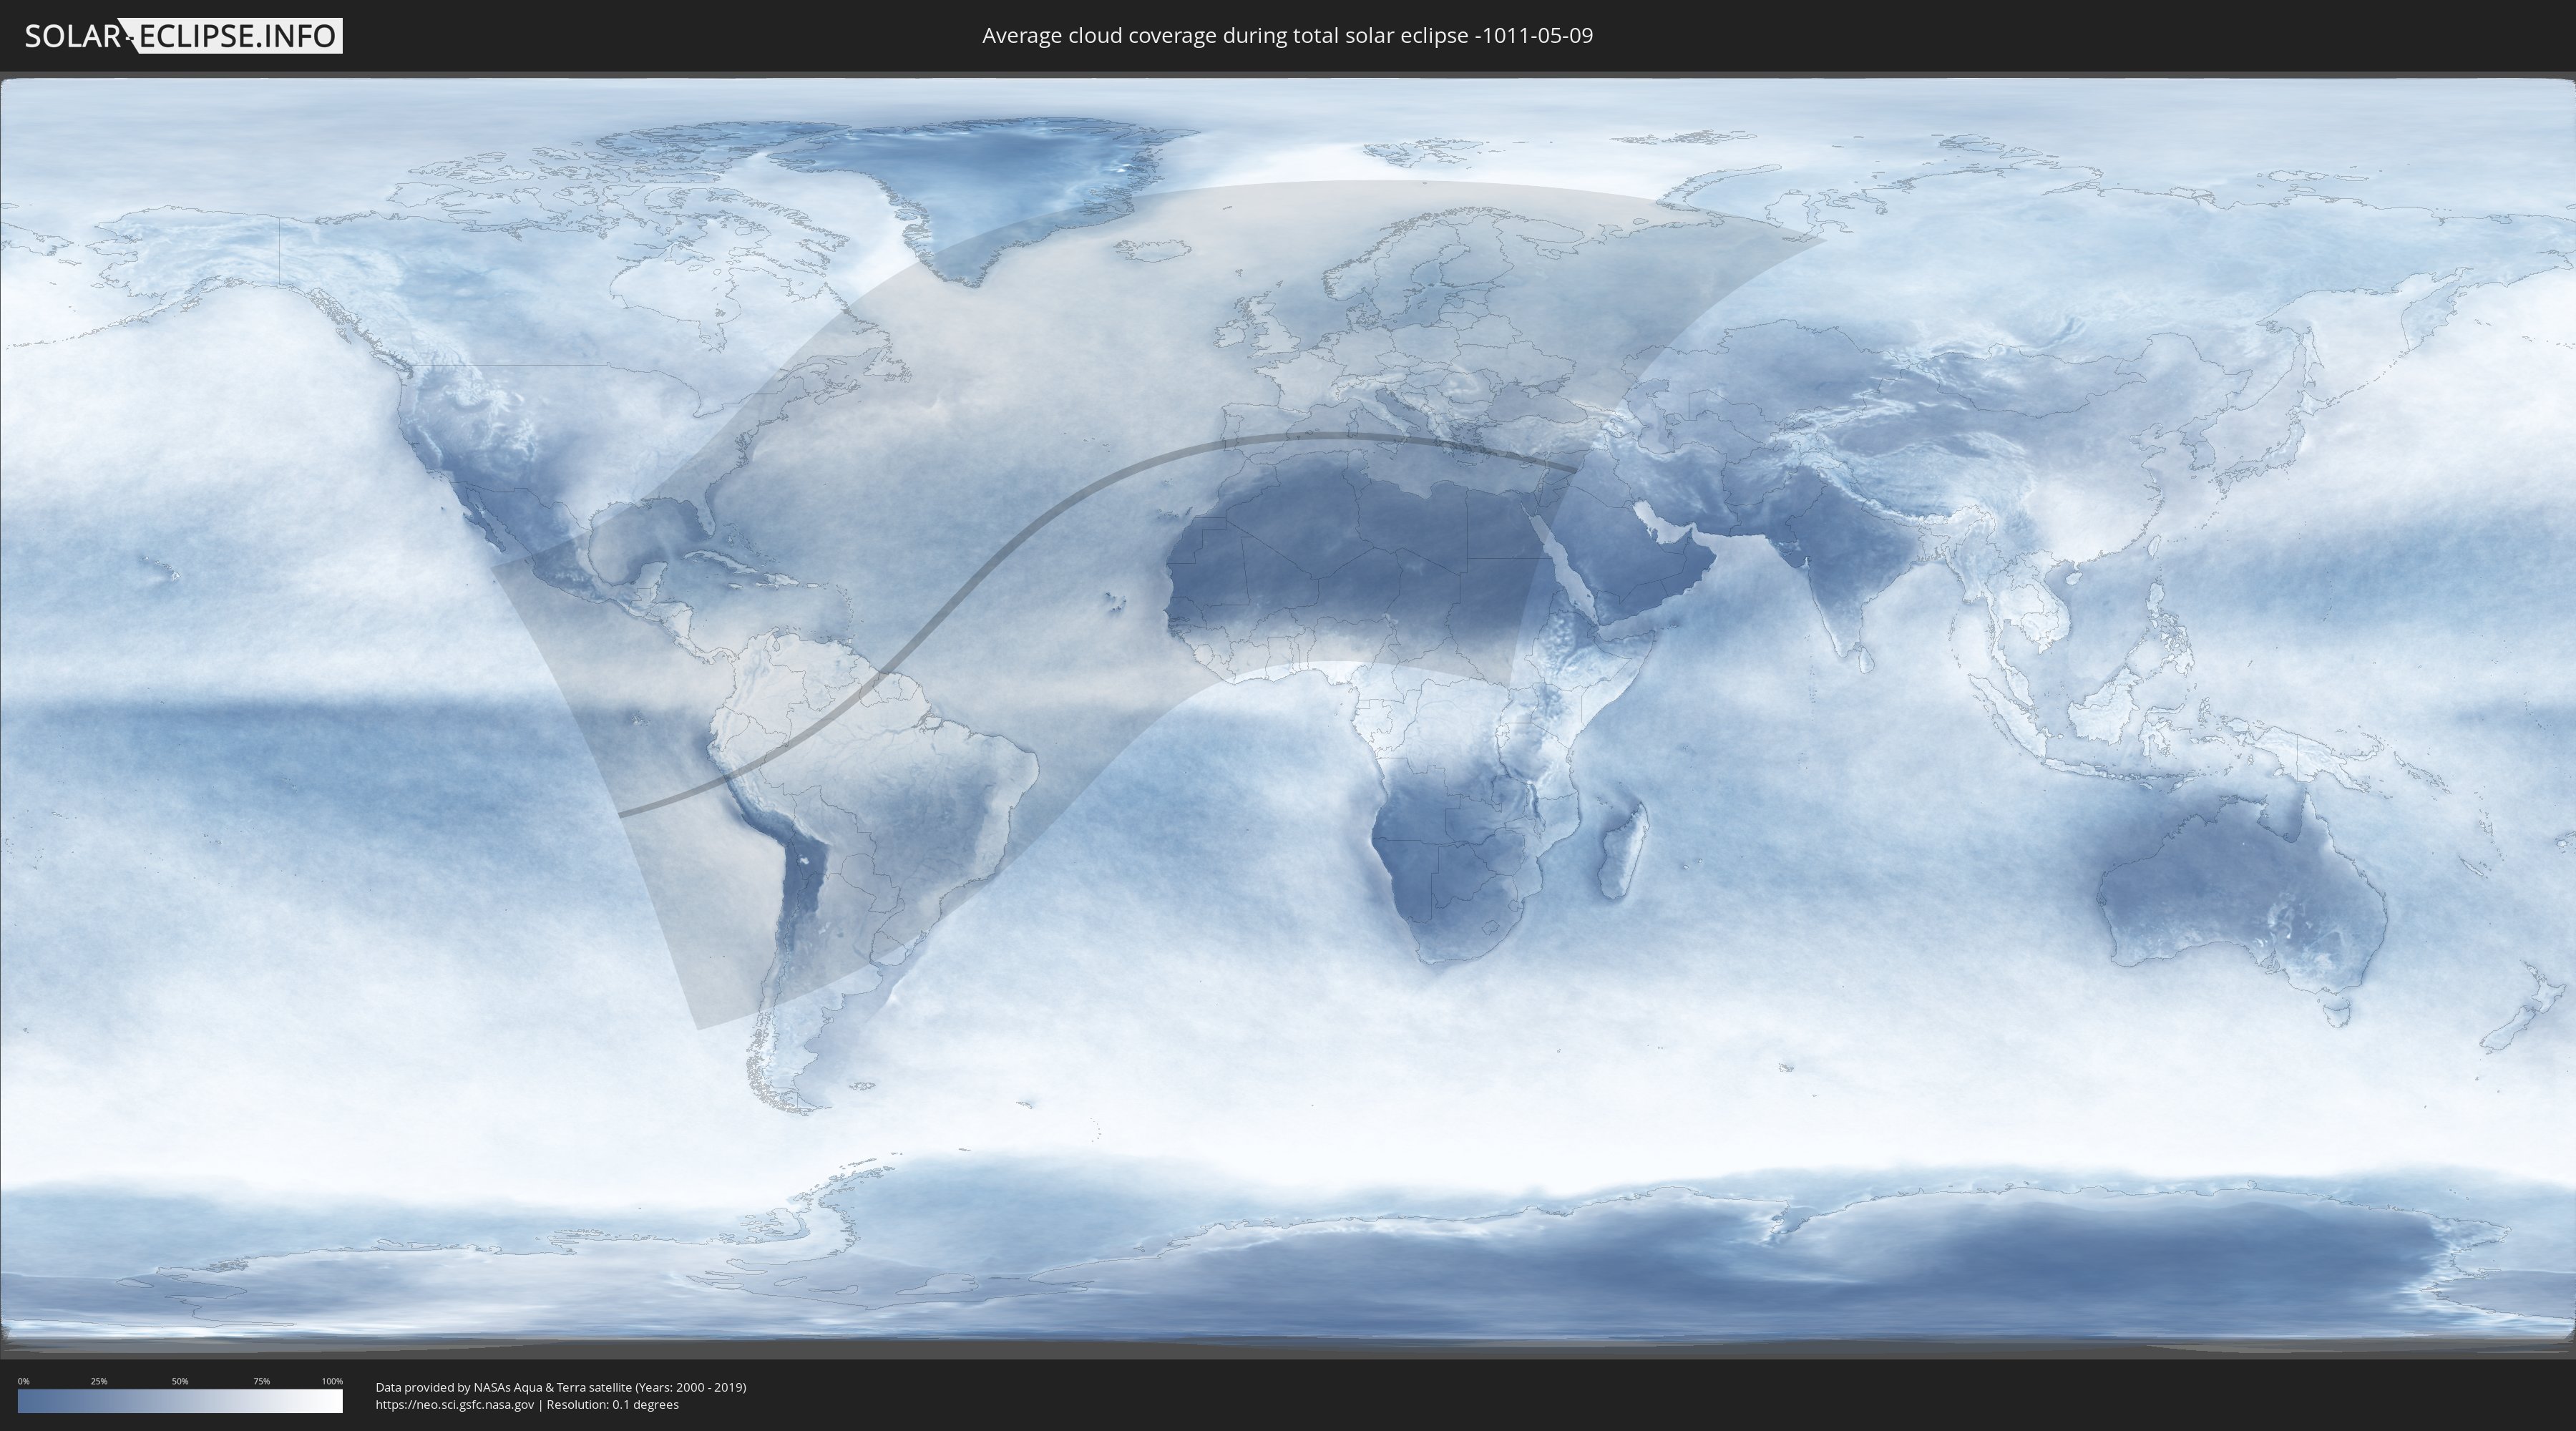
Task: Click the 25% label on the legend
Action: 99,1381
